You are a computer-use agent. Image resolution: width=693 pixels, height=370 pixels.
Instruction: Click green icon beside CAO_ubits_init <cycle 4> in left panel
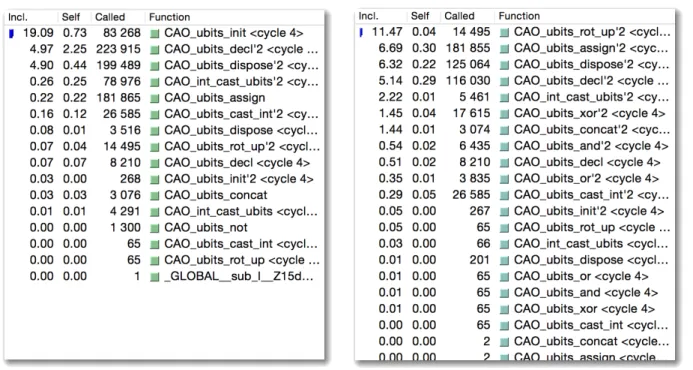[x=155, y=34]
